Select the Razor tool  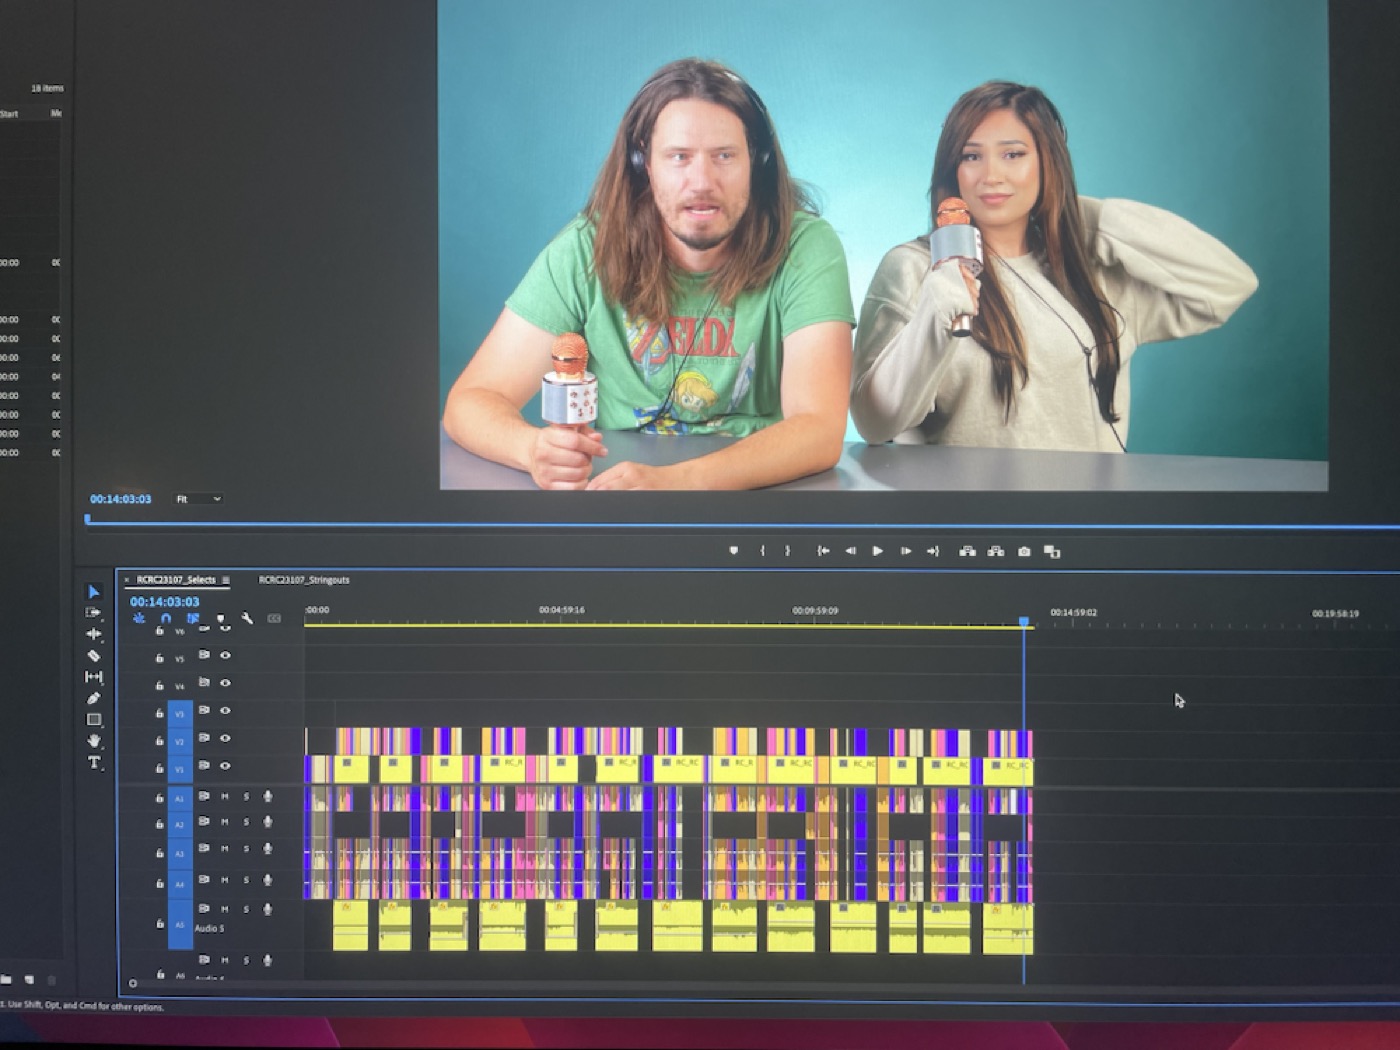(x=94, y=656)
